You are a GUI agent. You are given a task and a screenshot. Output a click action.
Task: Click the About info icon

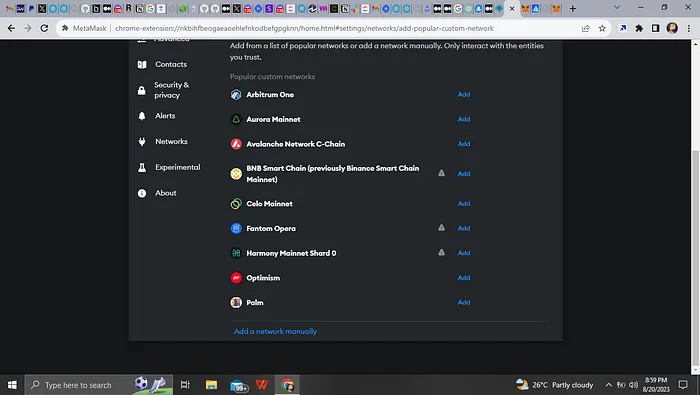pos(142,193)
